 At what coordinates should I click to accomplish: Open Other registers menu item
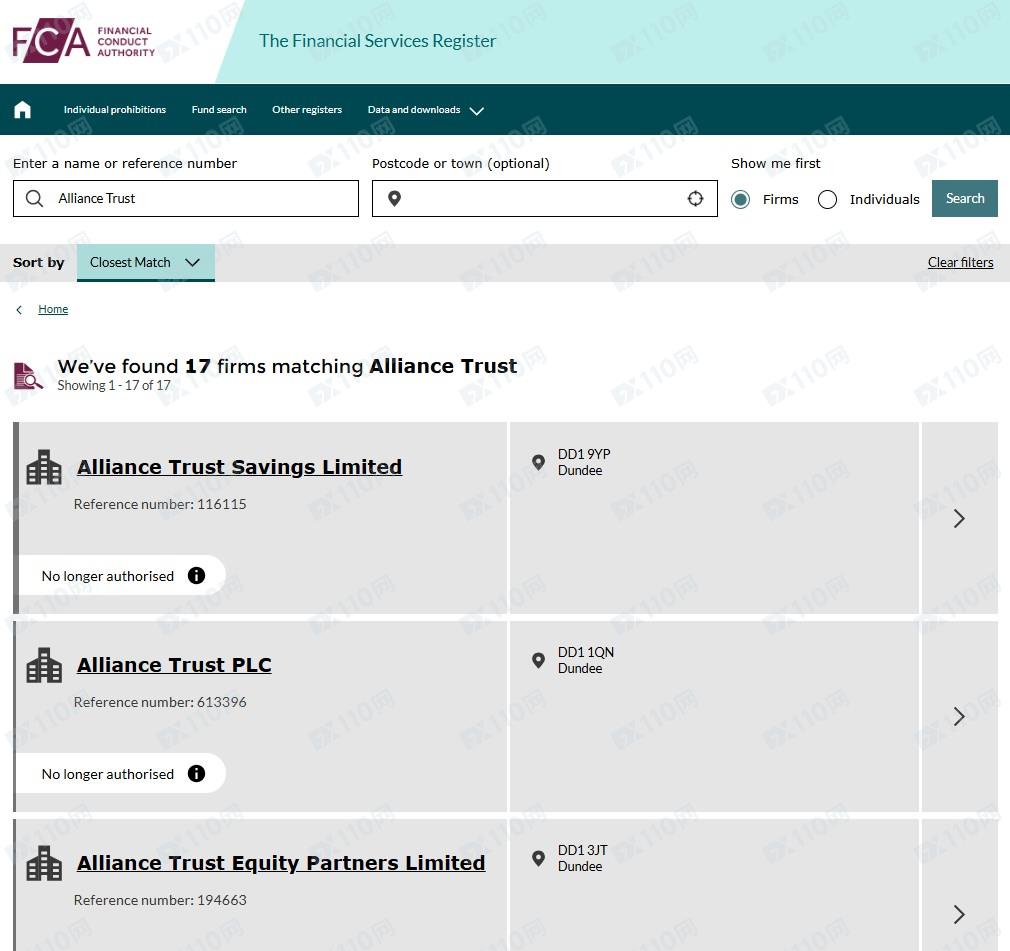307,110
